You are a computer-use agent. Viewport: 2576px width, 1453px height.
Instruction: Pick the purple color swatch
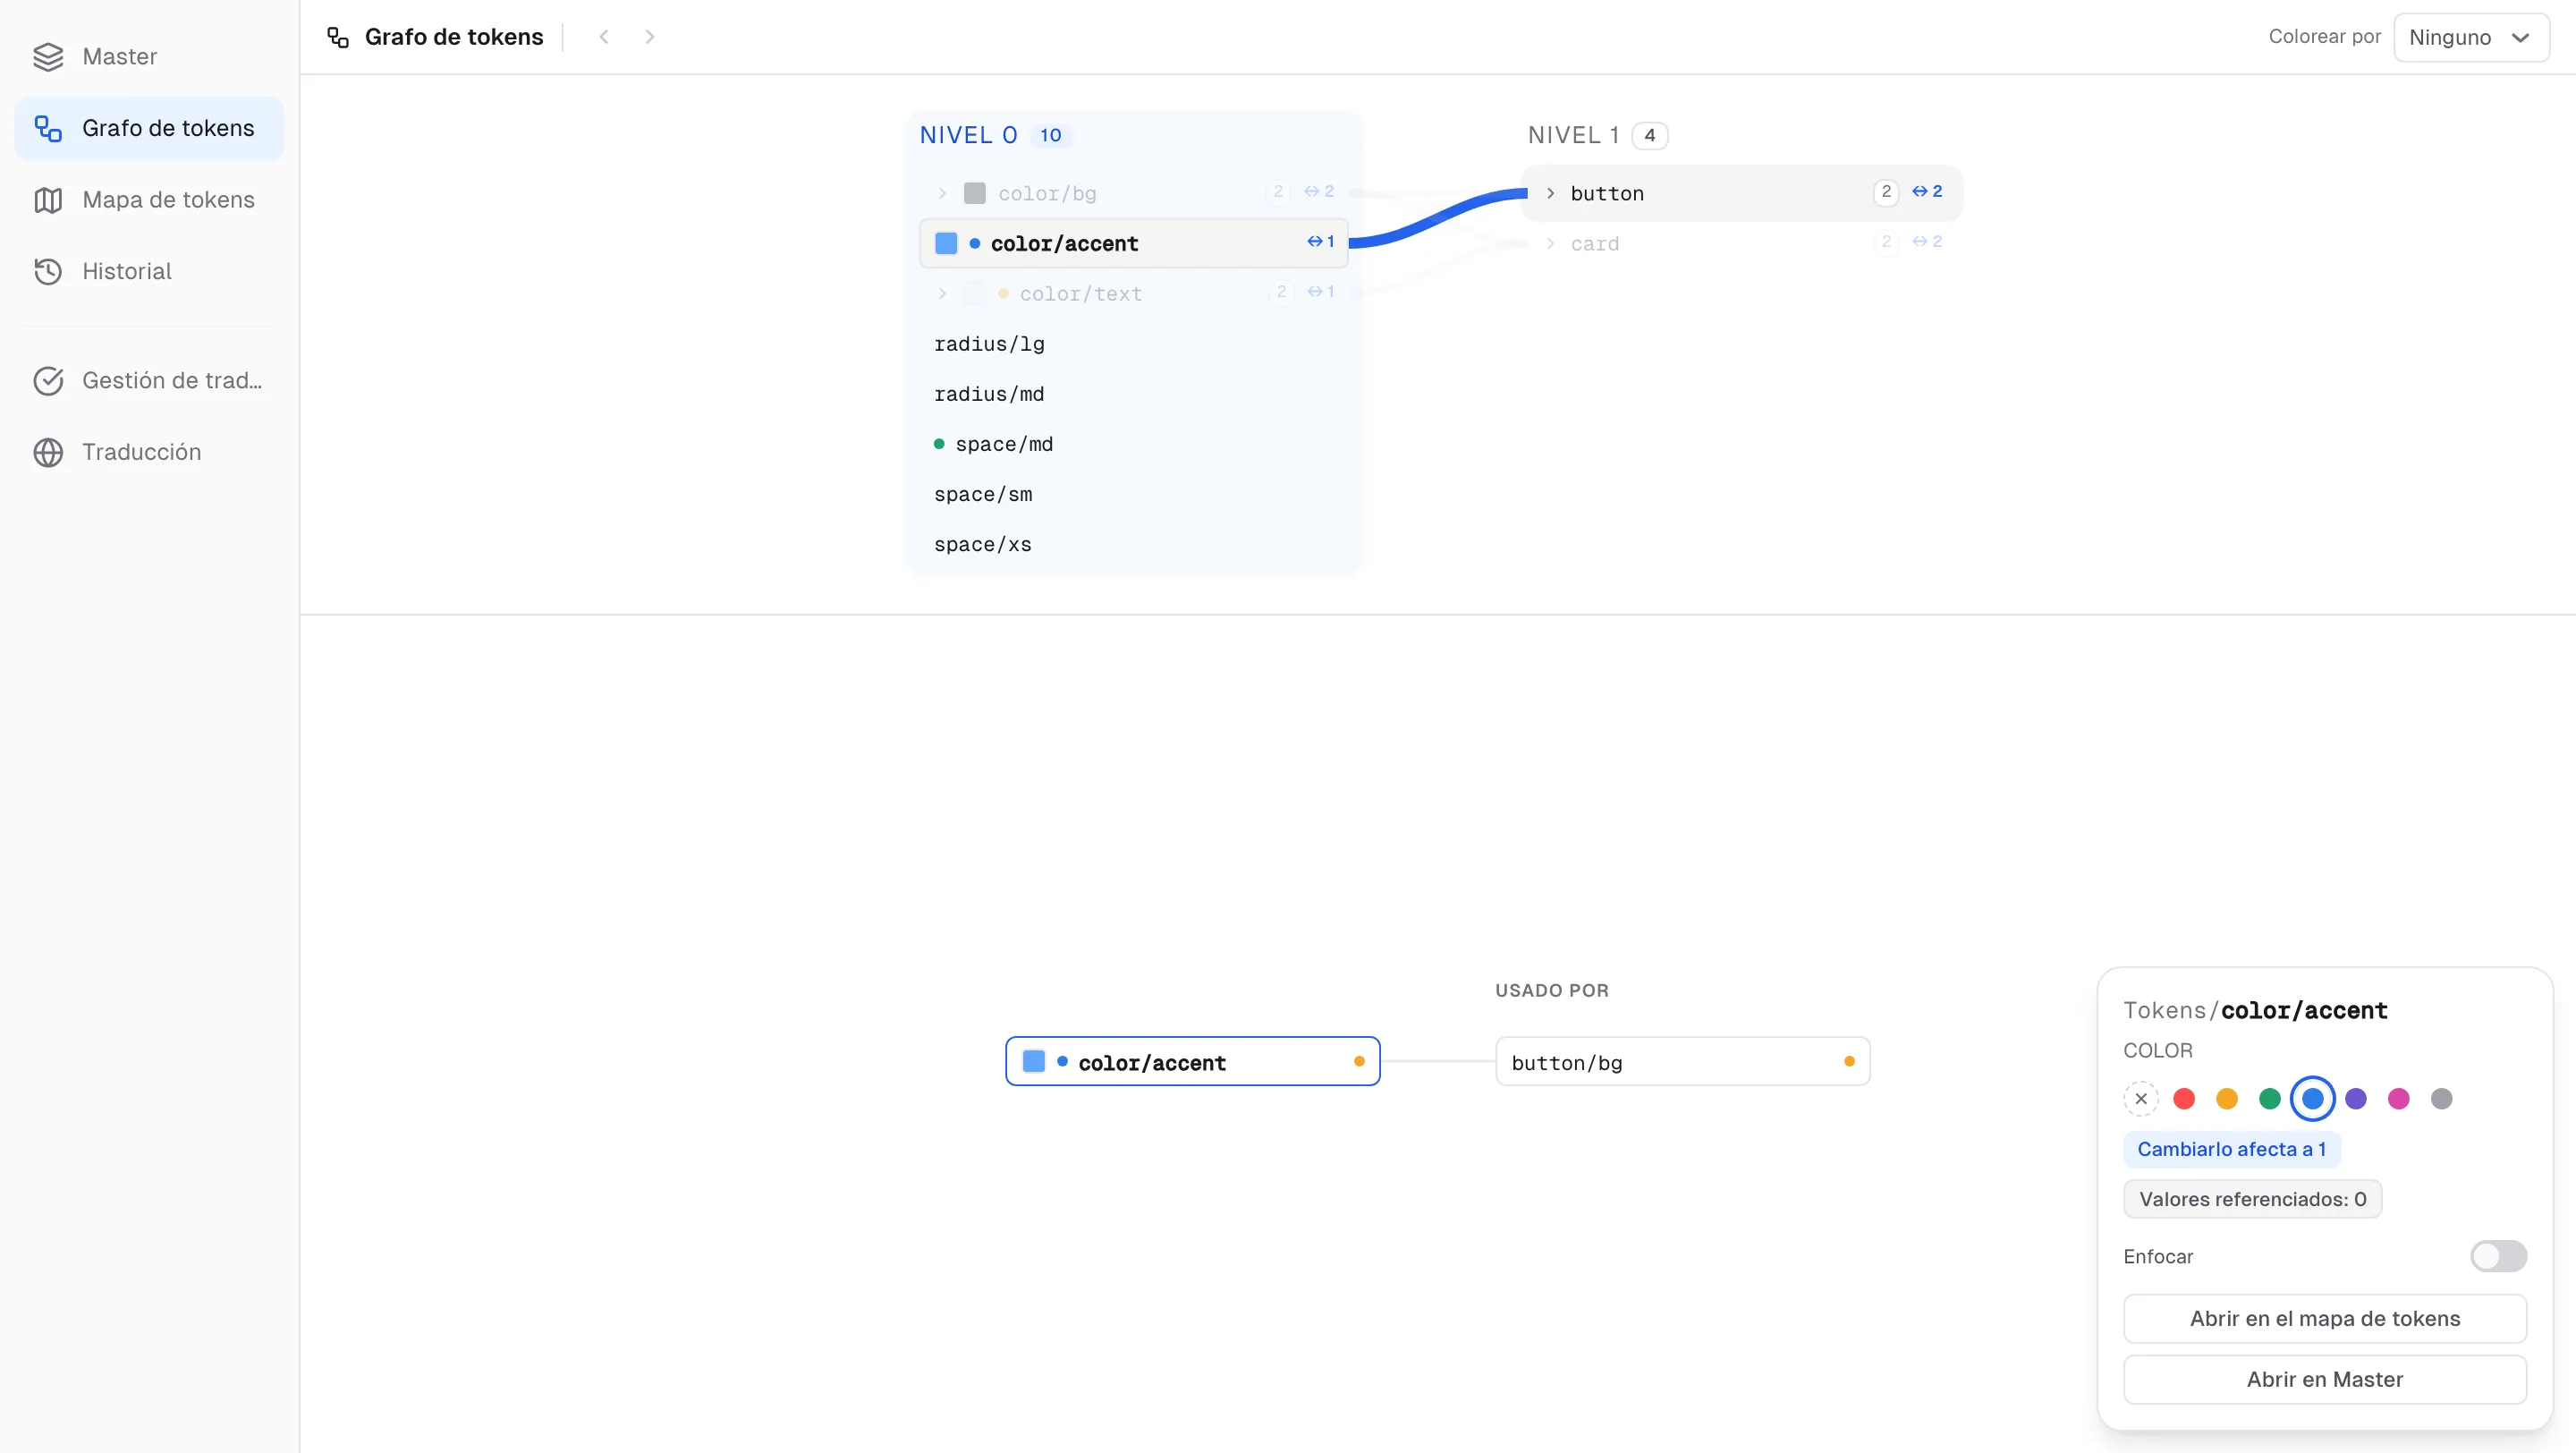point(2356,1098)
